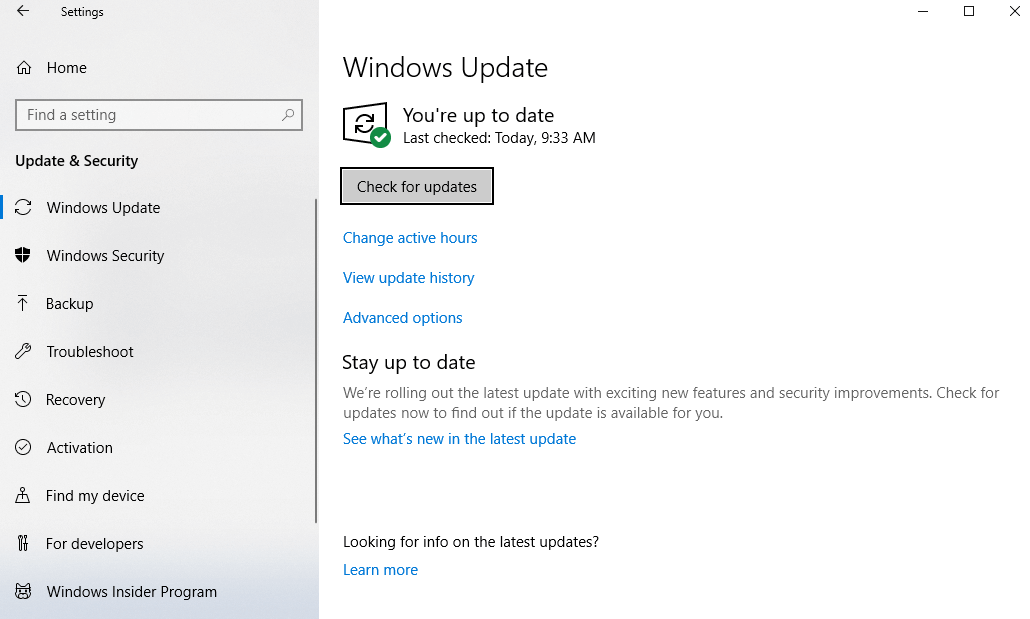Click the magnifier icon in search box
Screen dimensions: 1030x619
[288, 115]
